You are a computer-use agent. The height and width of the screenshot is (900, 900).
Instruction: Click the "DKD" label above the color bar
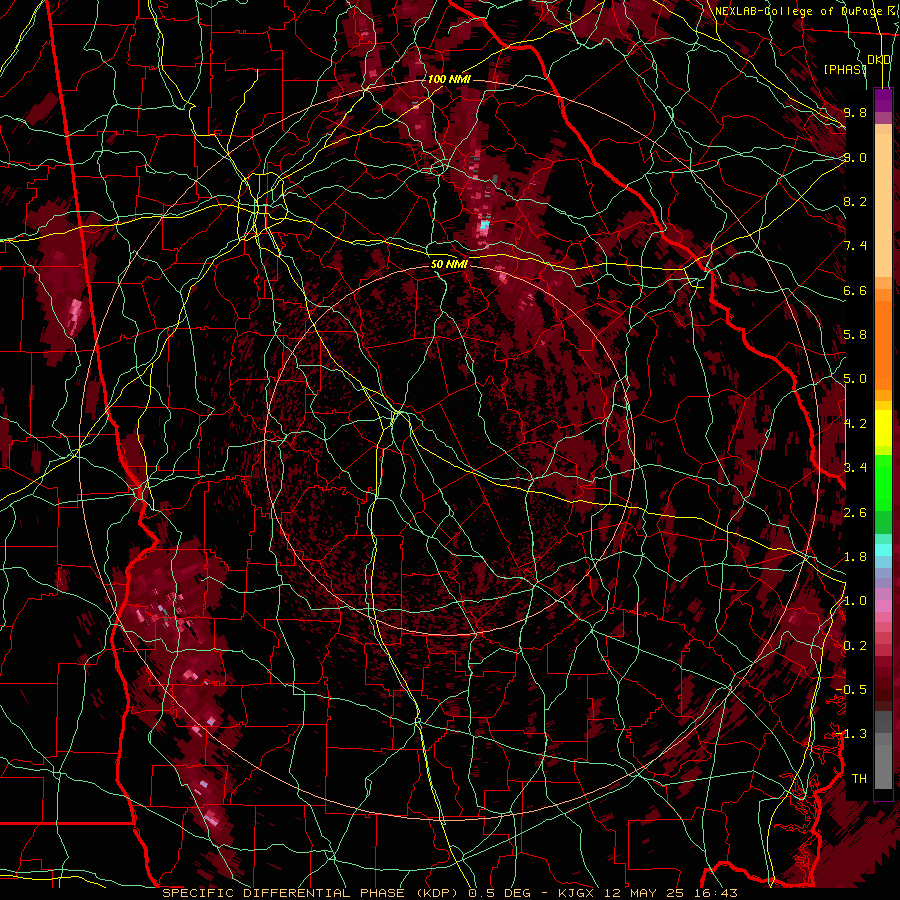(x=879, y=60)
